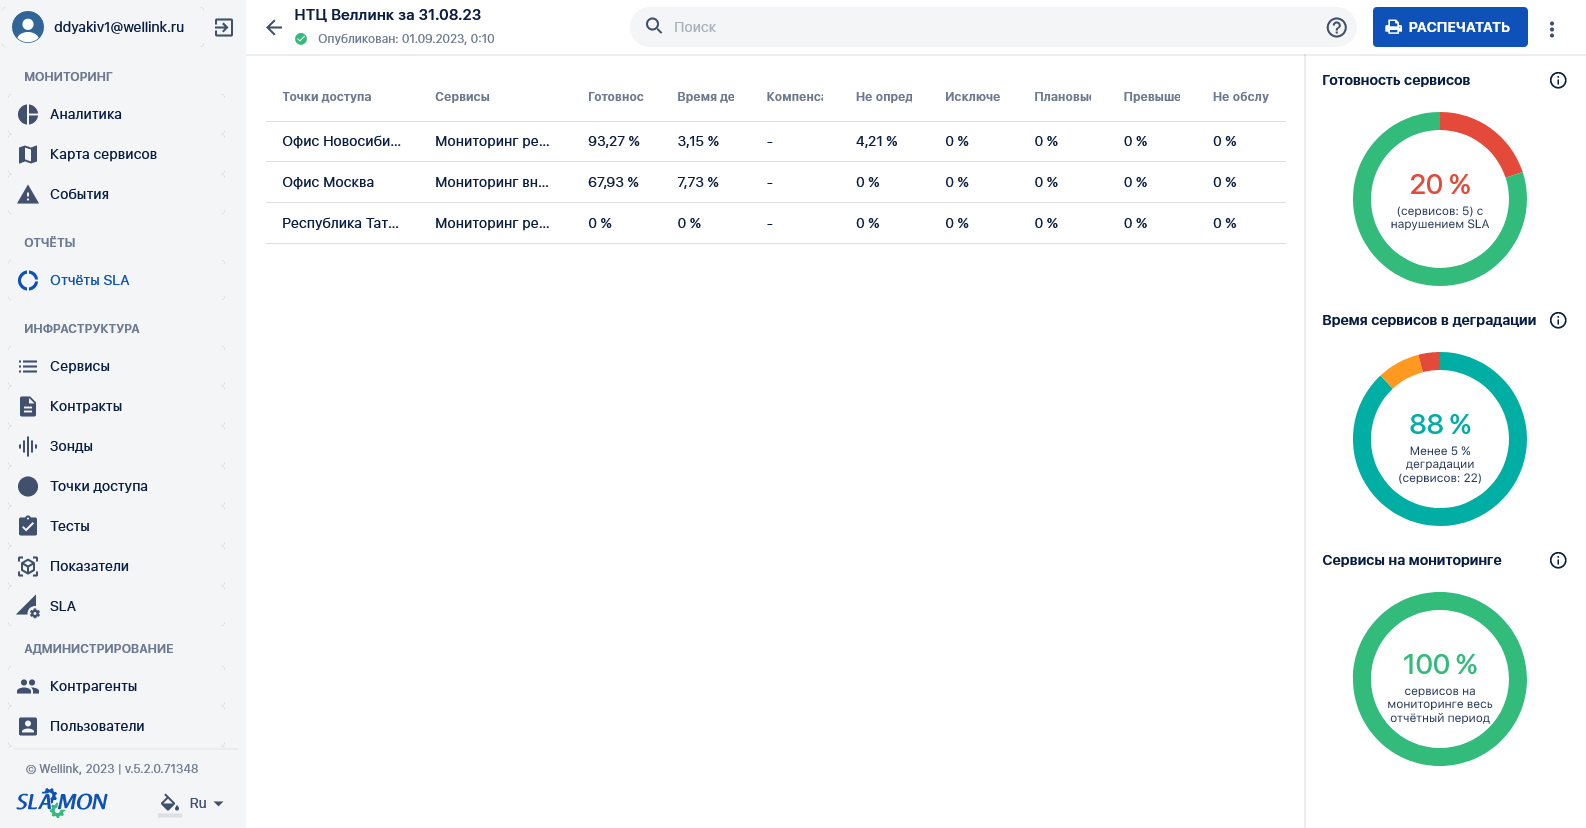Select the Офис Москва row cell
Screen dimensions: 1586x828
(x=328, y=182)
